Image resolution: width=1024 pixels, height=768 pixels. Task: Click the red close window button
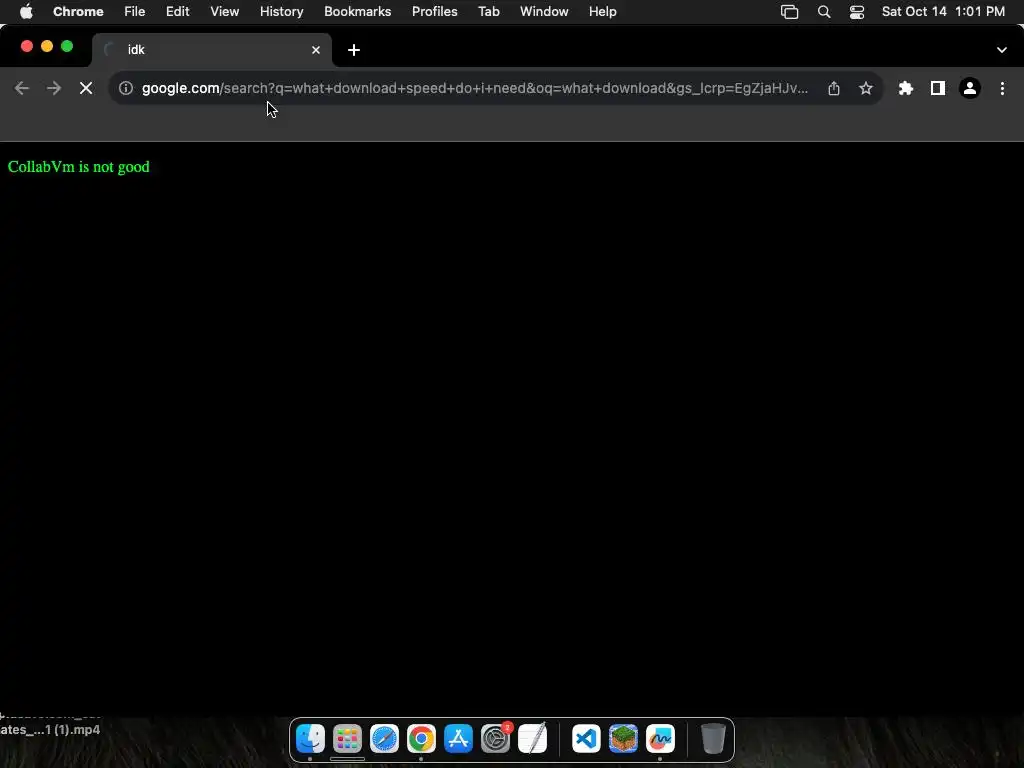coord(27,46)
